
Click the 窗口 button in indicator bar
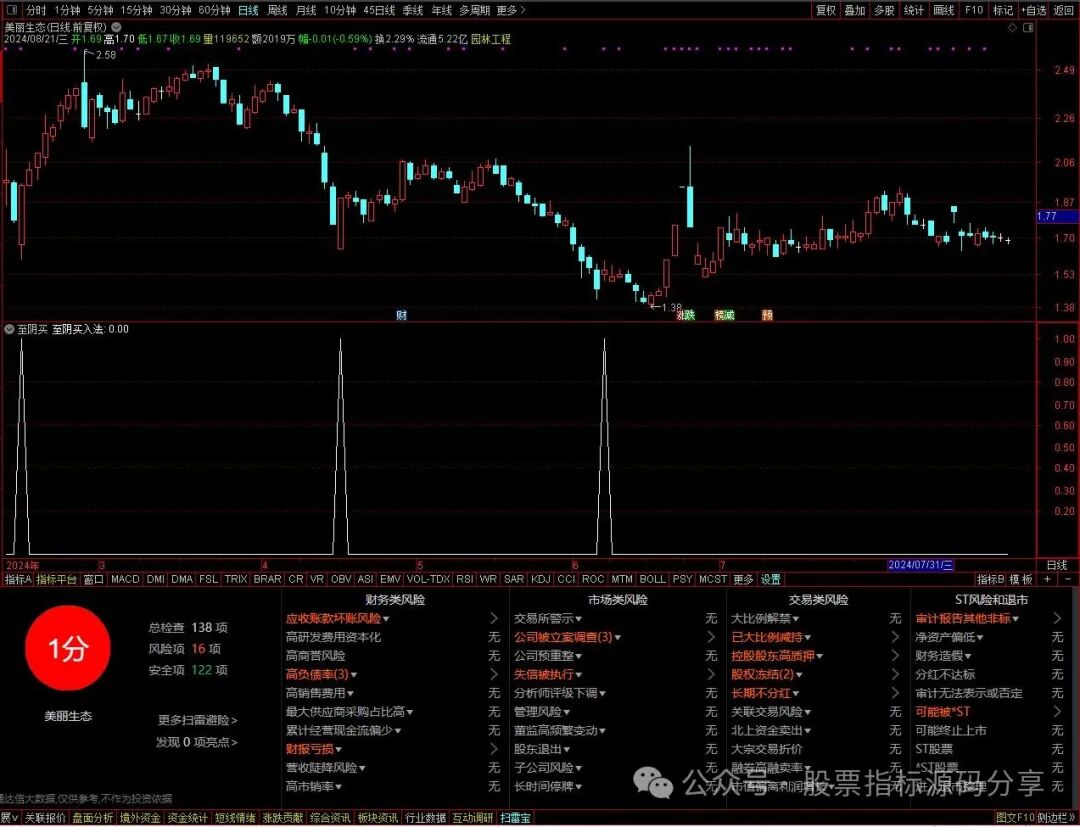(x=93, y=580)
